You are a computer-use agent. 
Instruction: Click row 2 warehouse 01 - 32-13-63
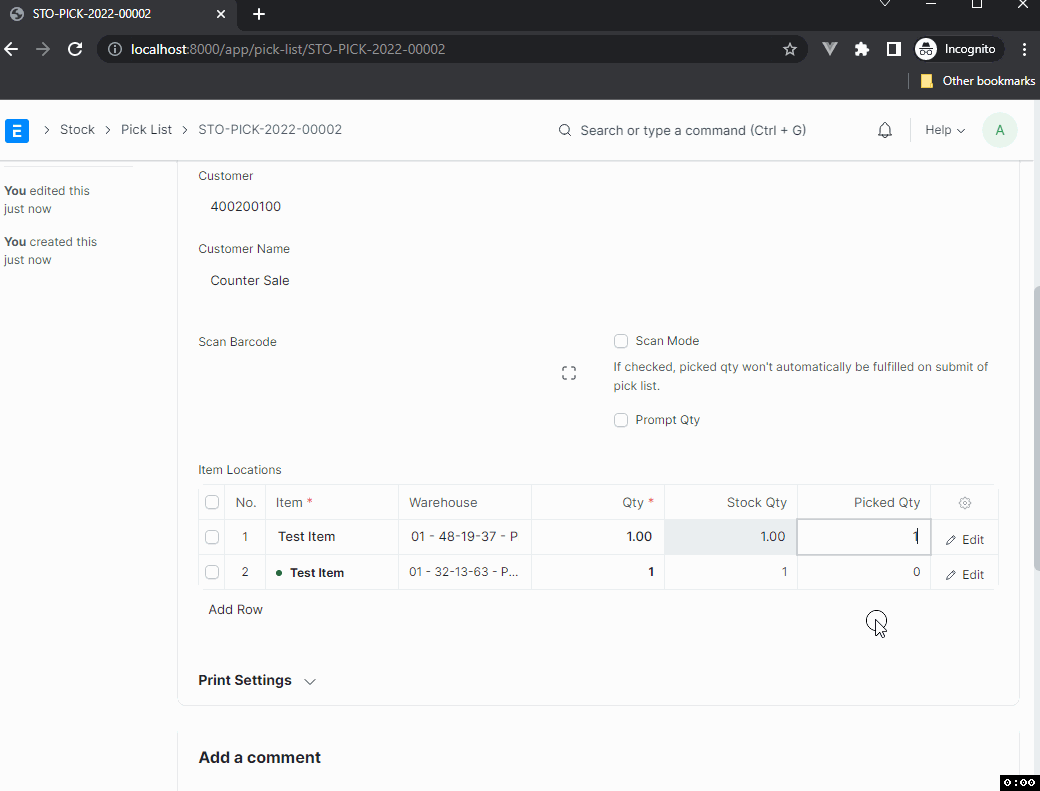coord(464,572)
